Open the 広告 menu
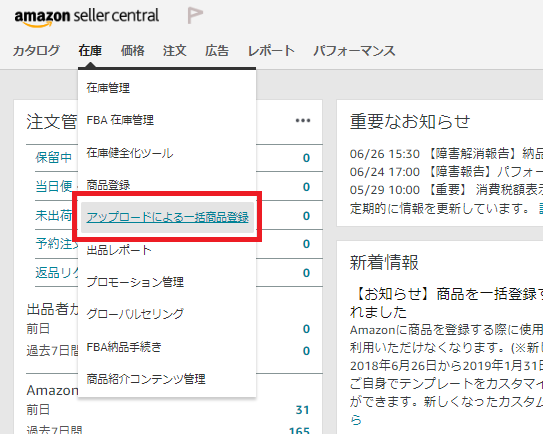The image size is (543, 434). (x=217, y=51)
